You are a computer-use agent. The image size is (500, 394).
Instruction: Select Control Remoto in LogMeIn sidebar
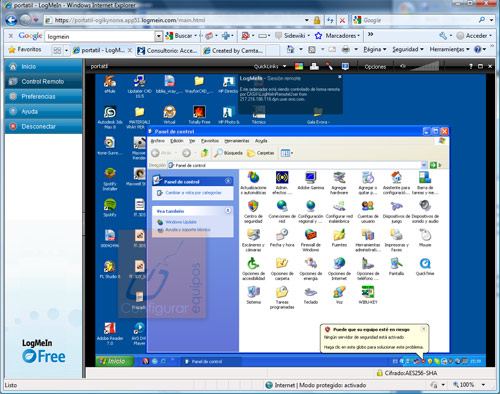44,81
